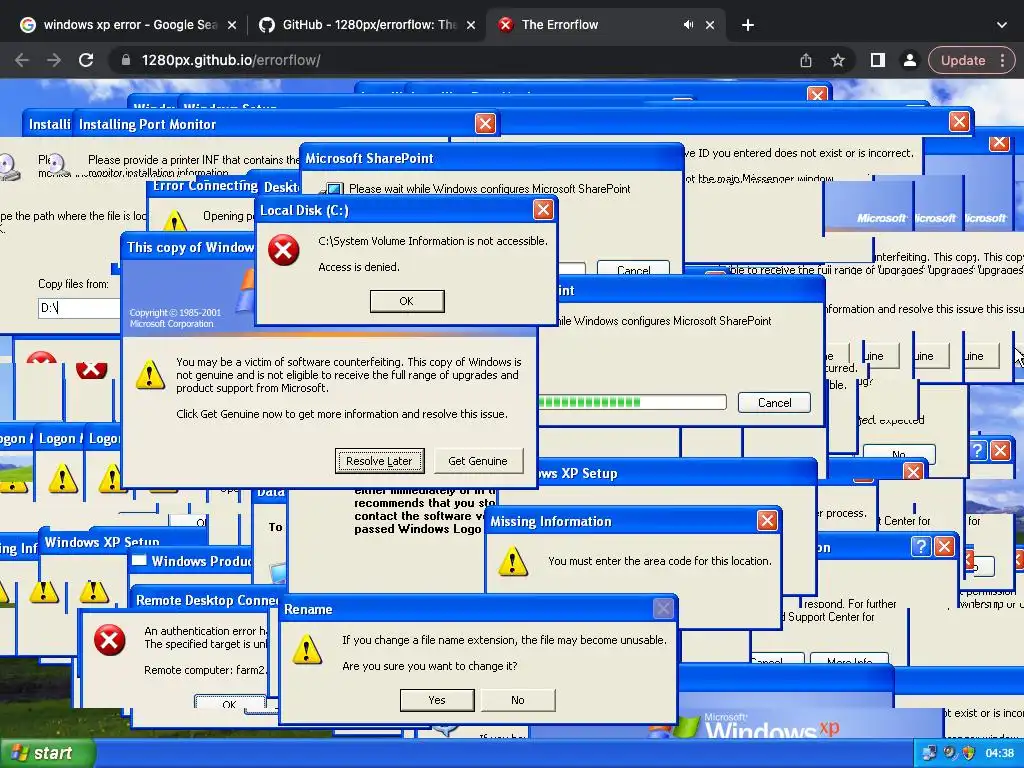Viewport: 1024px width, 768px height.
Task: Click warning icon in Rename dialog
Action: point(307,650)
